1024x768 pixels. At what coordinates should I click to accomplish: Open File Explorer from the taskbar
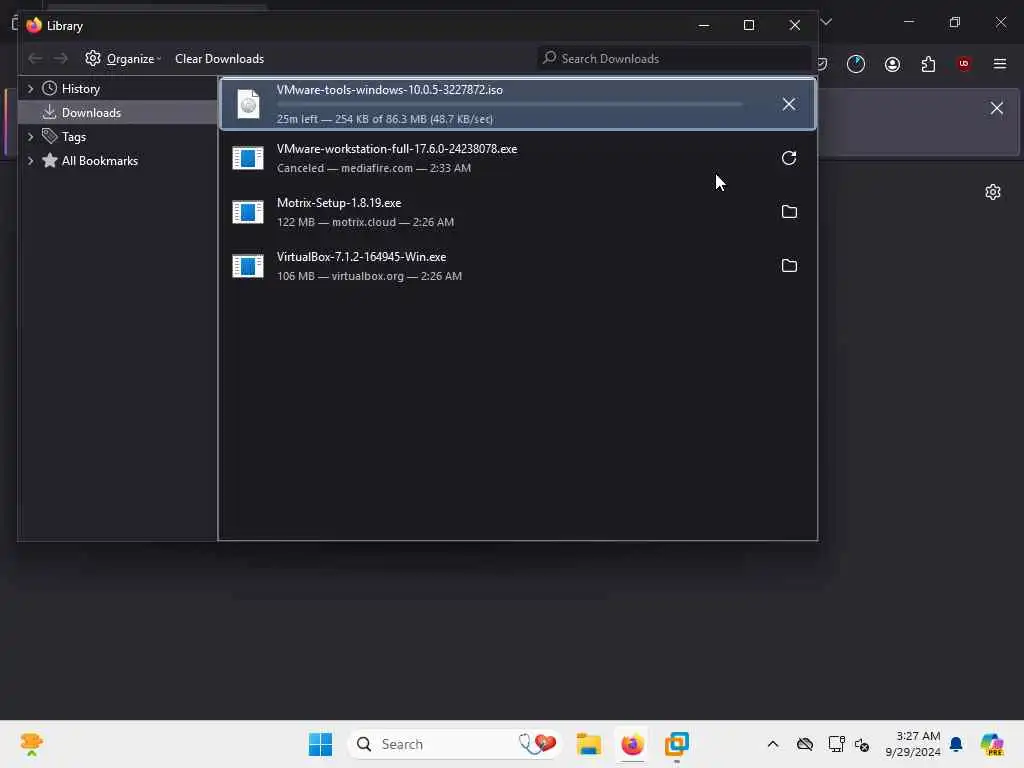pyautogui.click(x=588, y=744)
